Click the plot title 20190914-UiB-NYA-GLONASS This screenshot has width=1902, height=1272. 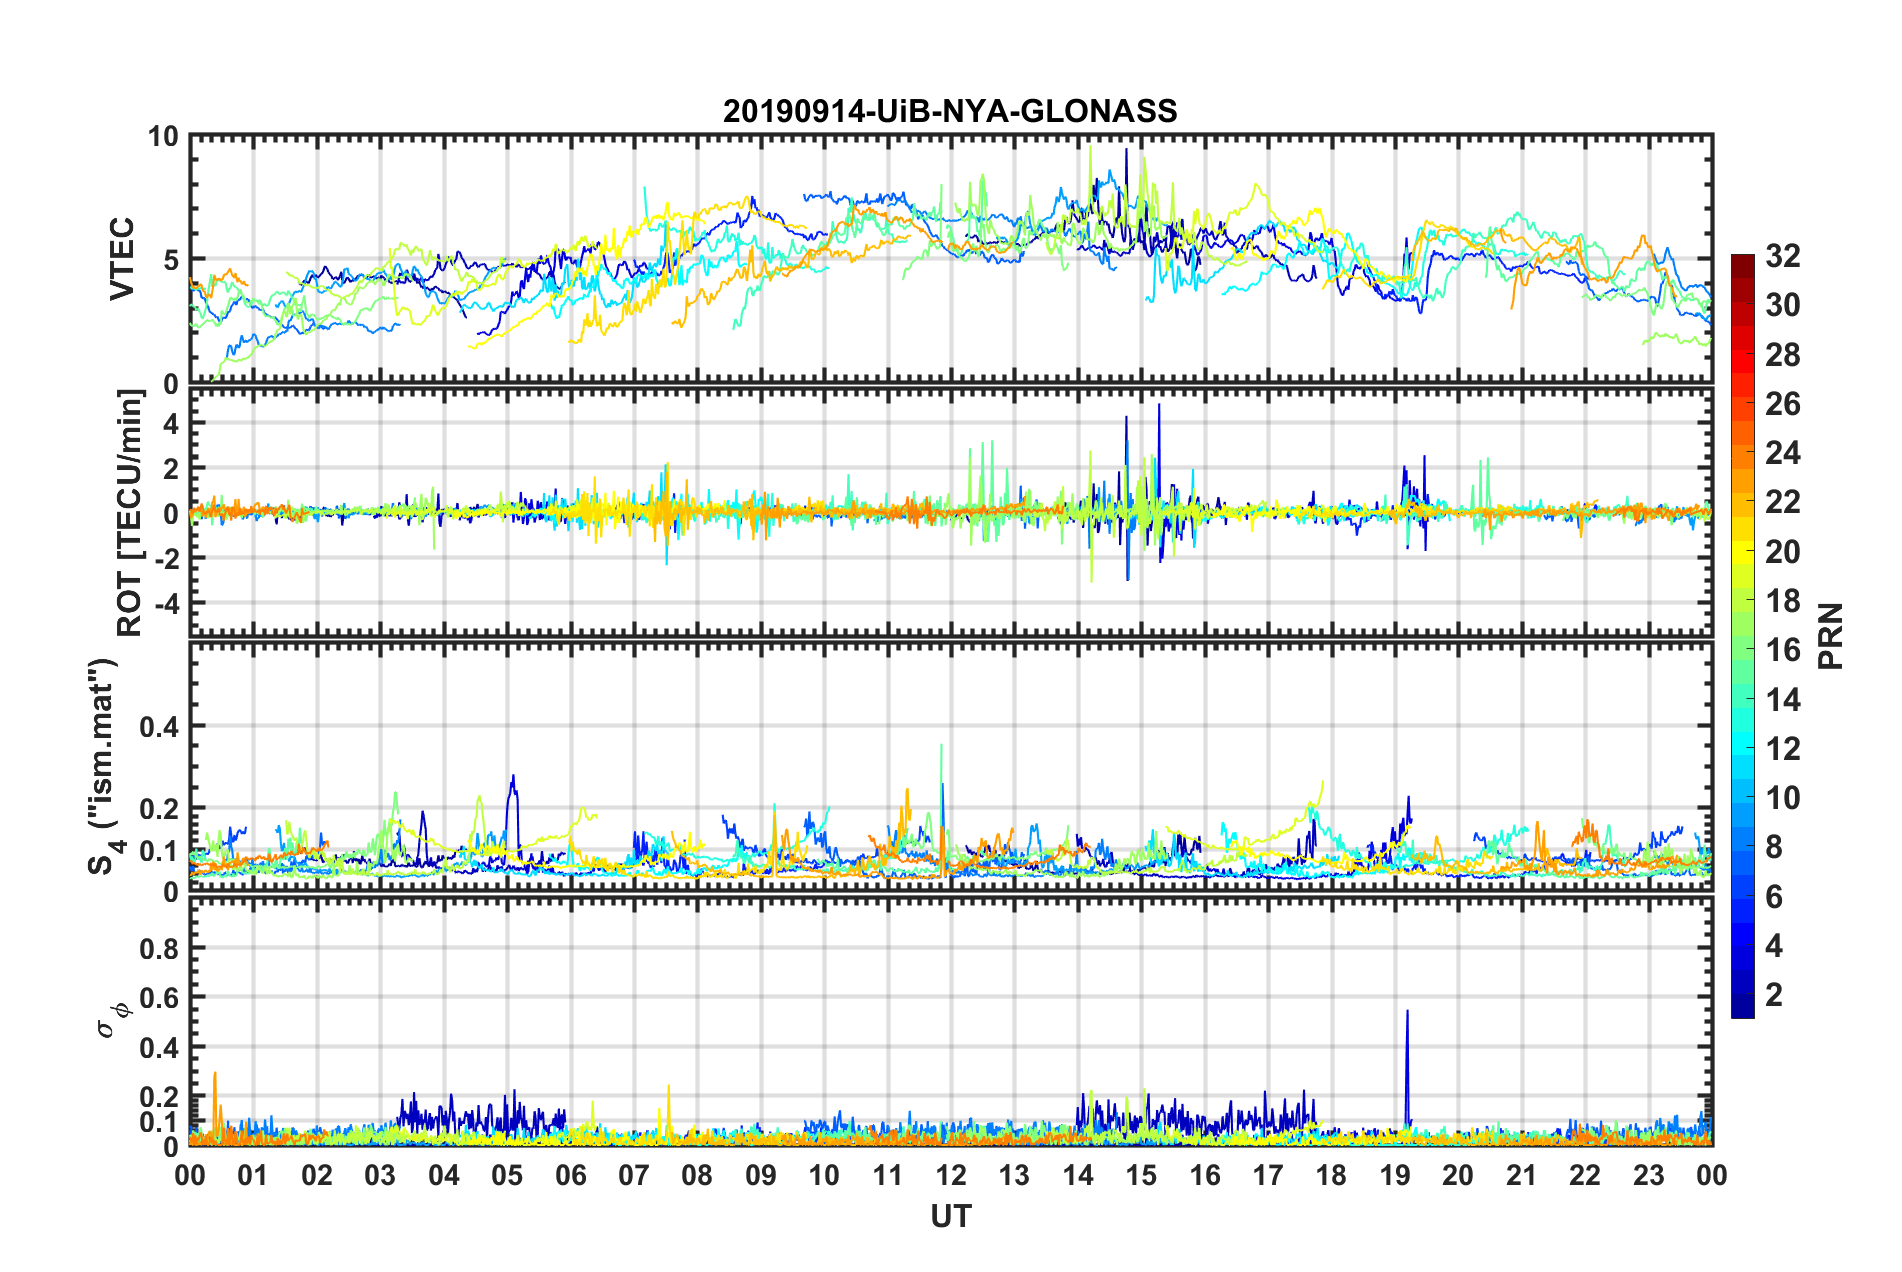point(950,111)
